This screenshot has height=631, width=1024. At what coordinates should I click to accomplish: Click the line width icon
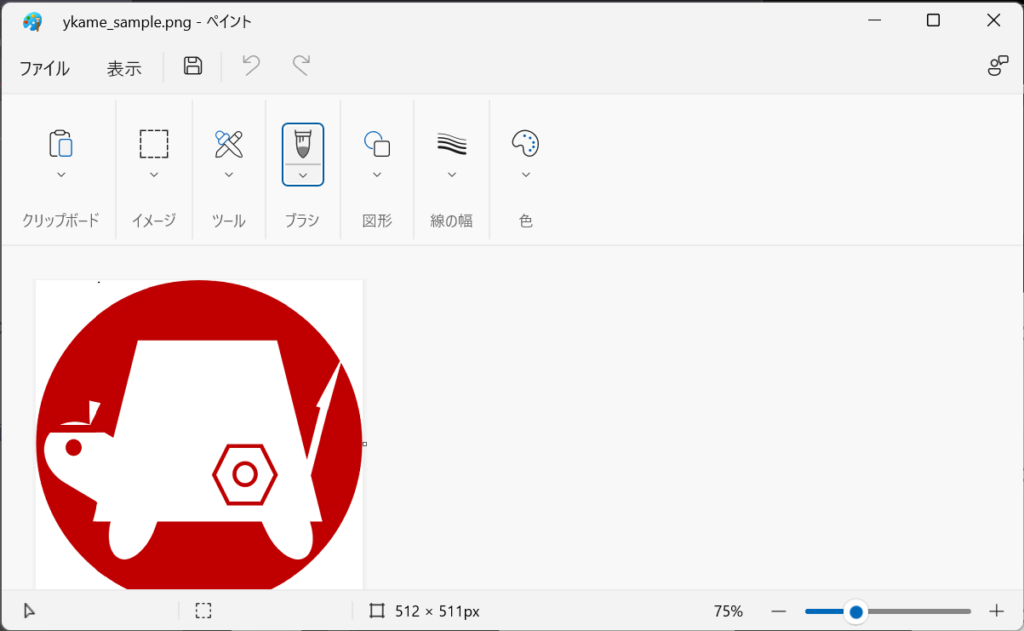pos(451,144)
